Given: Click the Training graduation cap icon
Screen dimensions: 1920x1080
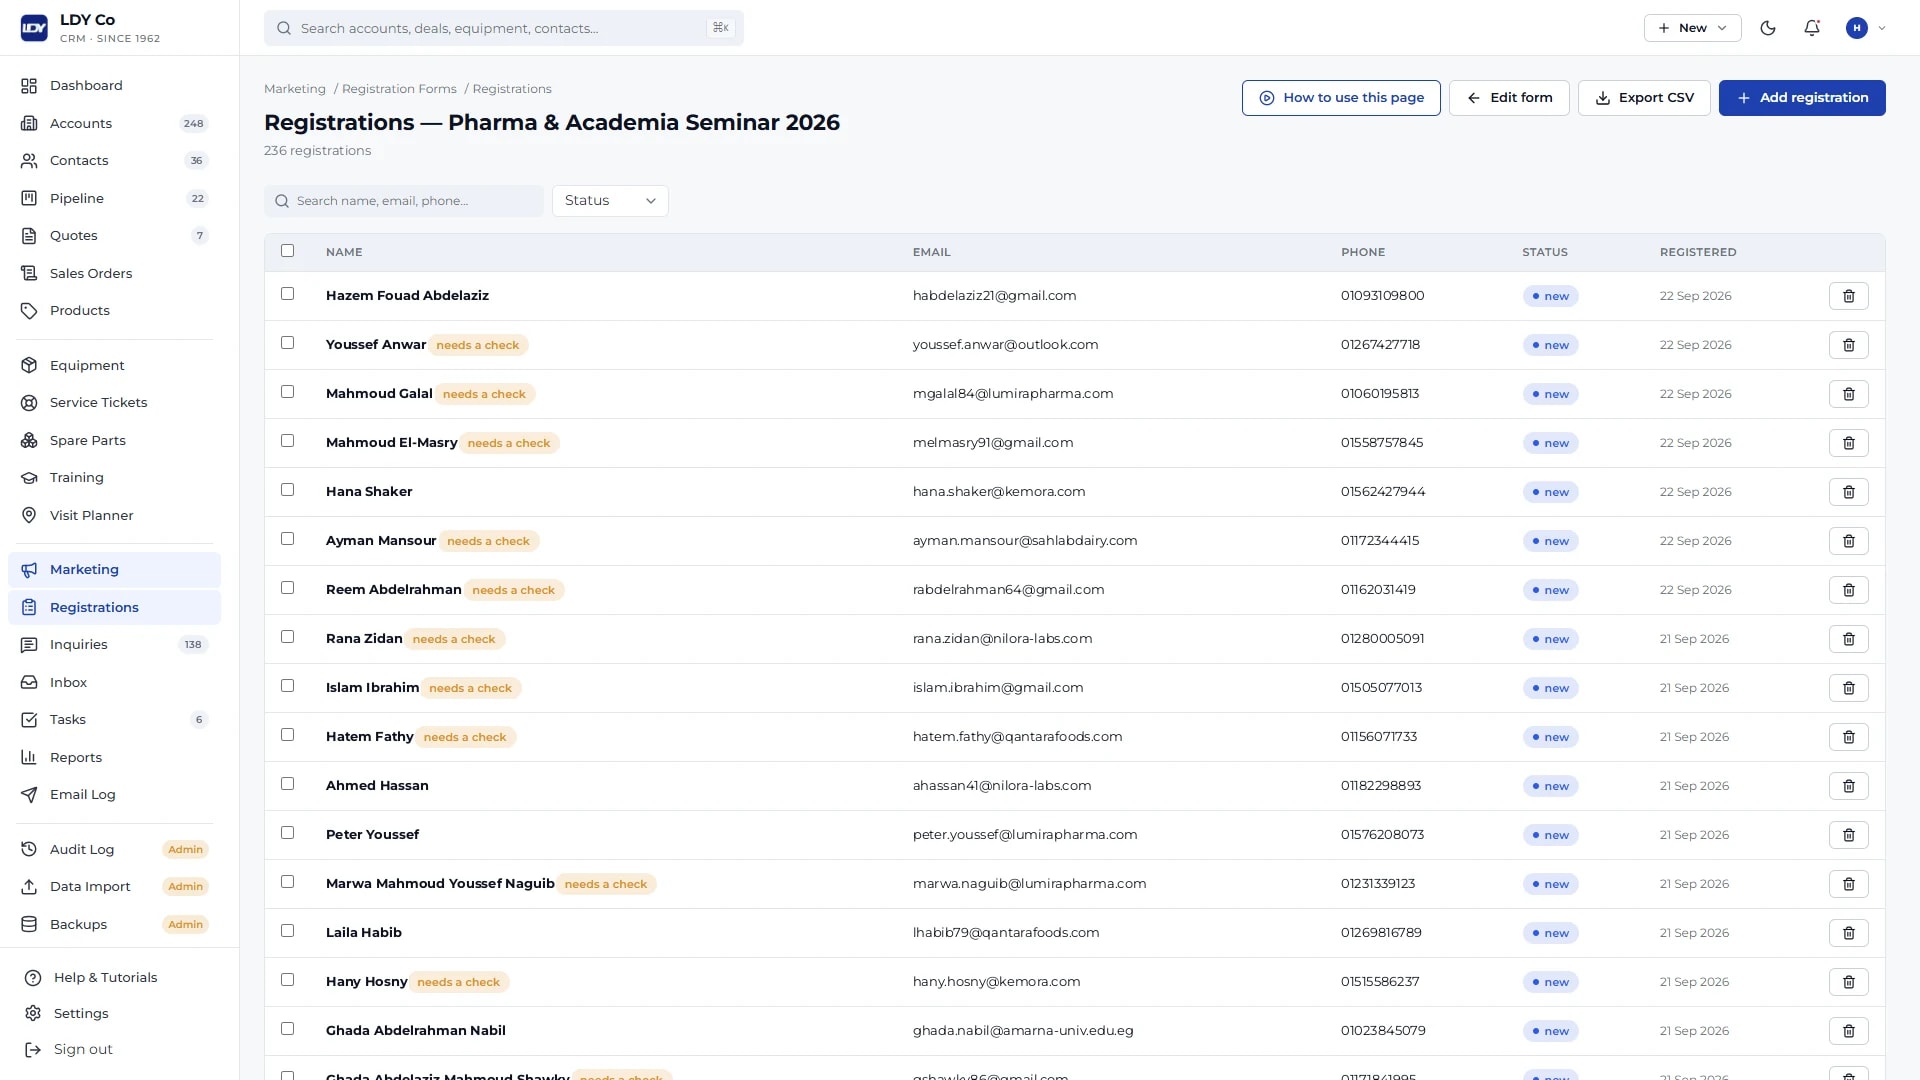Looking at the screenshot, I should tap(29, 478).
